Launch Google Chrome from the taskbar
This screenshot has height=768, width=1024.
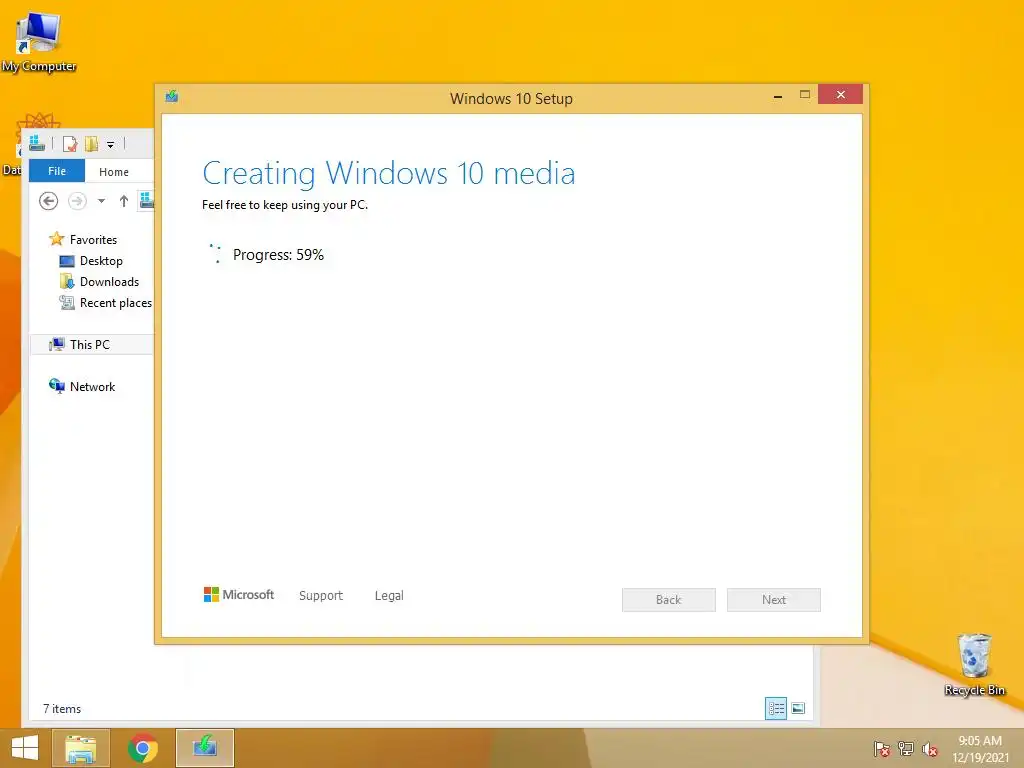pyautogui.click(x=142, y=748)
